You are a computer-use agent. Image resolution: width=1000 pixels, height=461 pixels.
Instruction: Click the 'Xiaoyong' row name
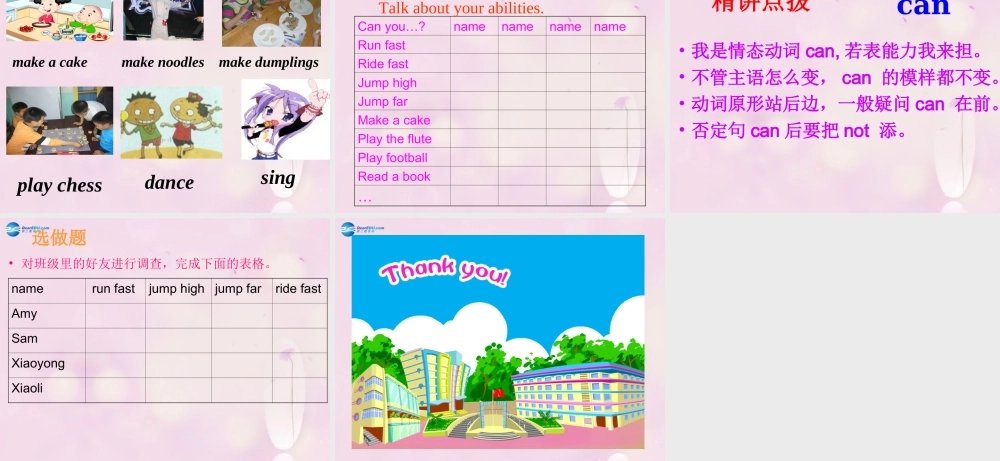pos(38,363)
